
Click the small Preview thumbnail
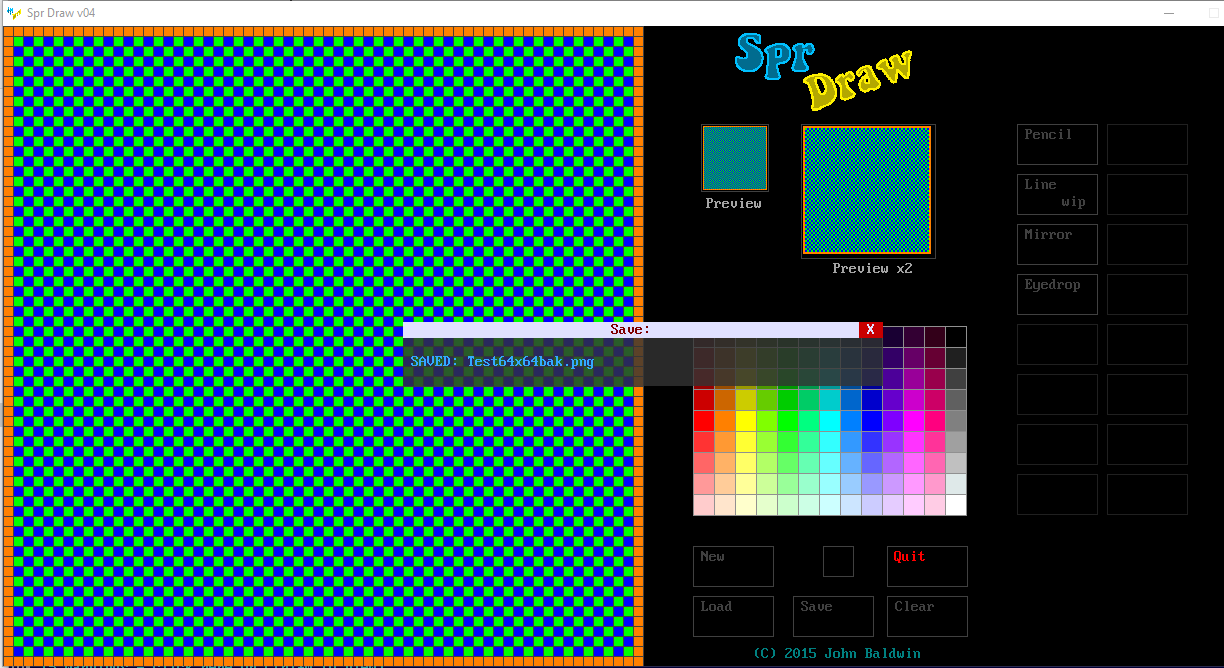click(x=734, y=158)
